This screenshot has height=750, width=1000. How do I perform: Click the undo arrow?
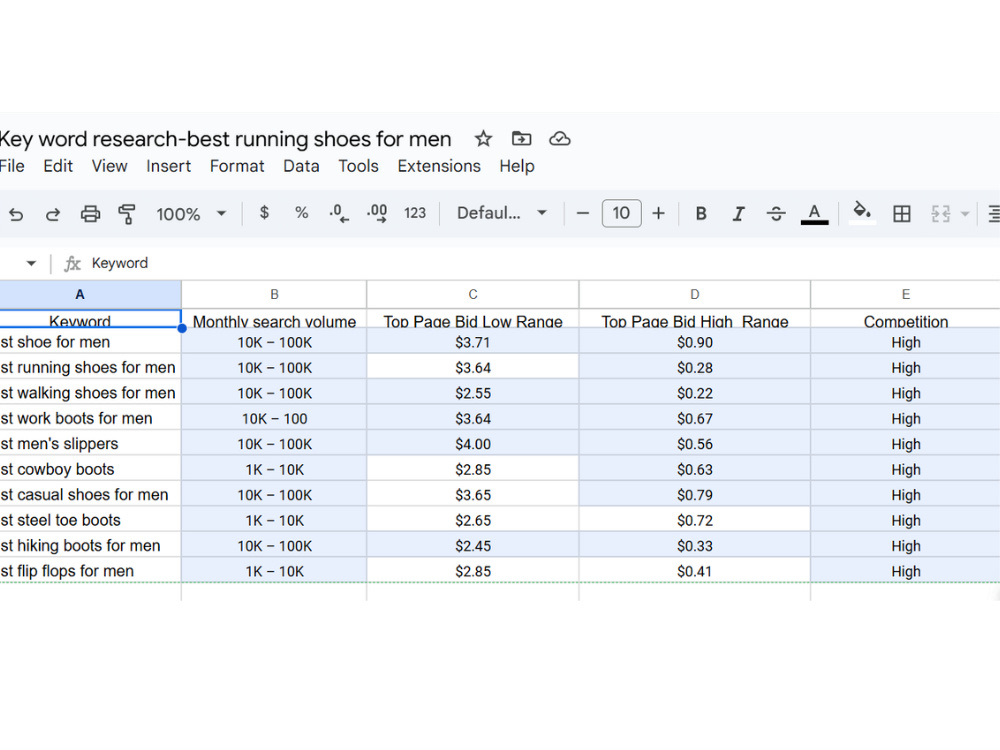16,214
